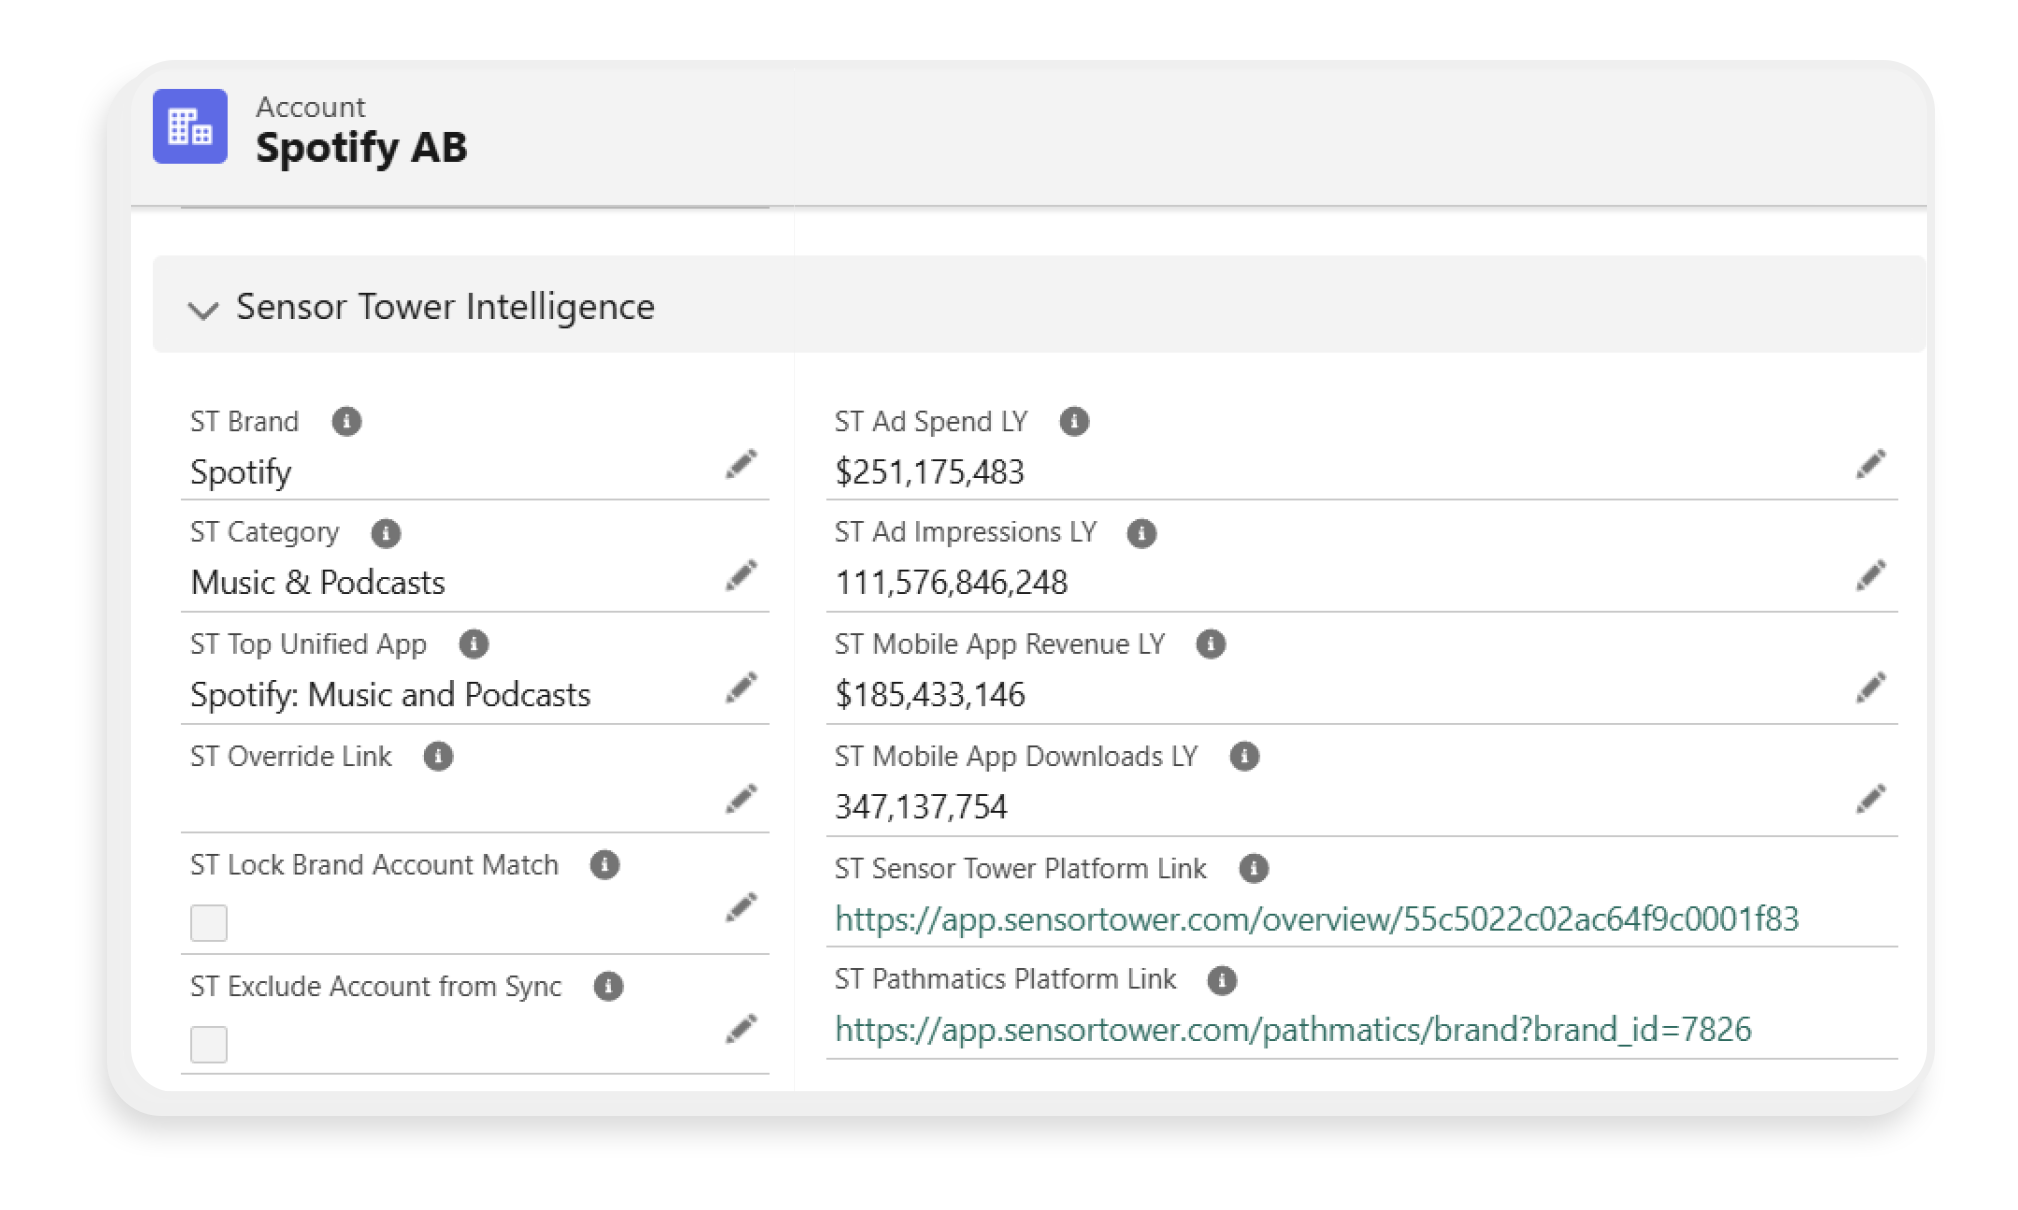Toggle ST Lock Brand Account Match checkbox
The image size is (2018, 1210).
click(209, 923)
